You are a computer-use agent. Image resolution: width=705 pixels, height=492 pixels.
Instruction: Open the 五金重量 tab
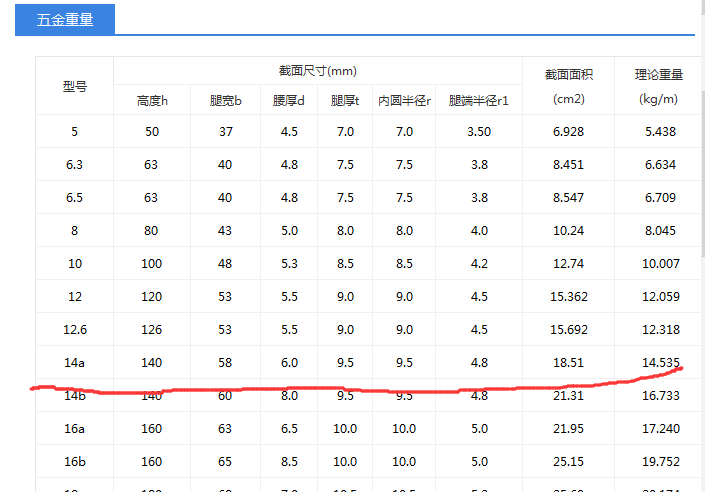coord(65,20)
